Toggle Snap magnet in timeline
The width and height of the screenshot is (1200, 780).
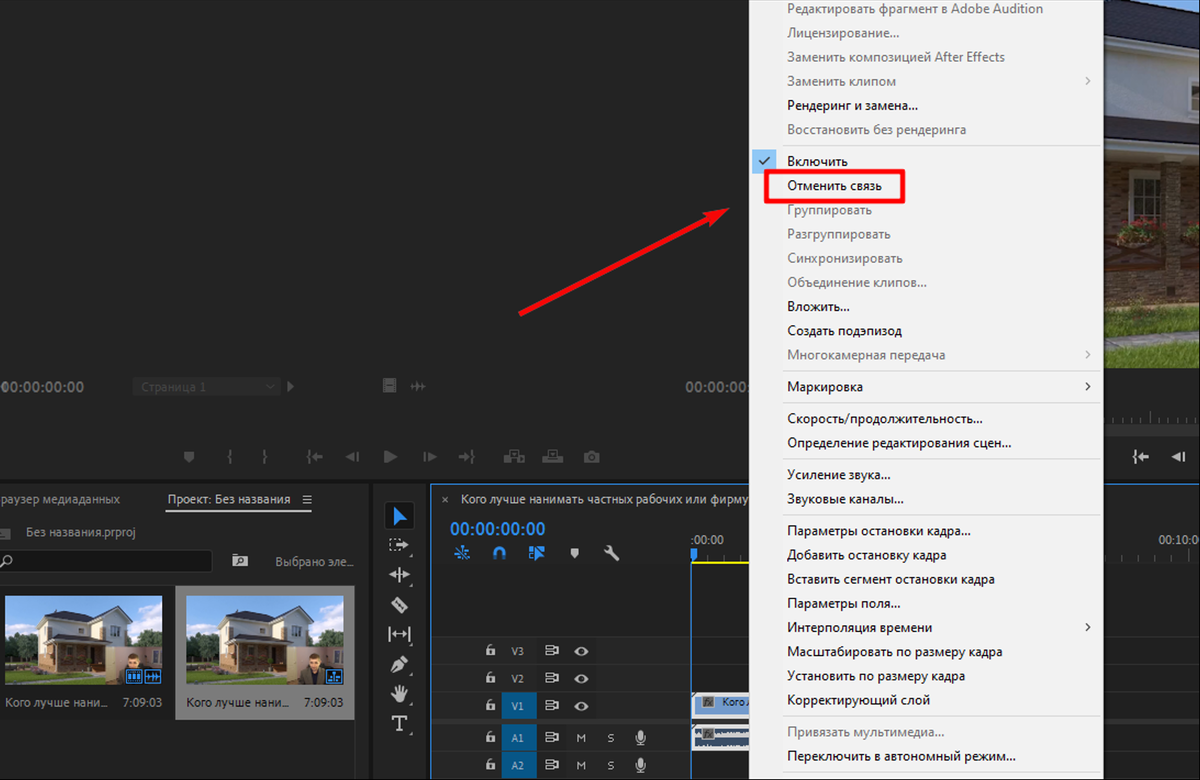coord(499,552)
